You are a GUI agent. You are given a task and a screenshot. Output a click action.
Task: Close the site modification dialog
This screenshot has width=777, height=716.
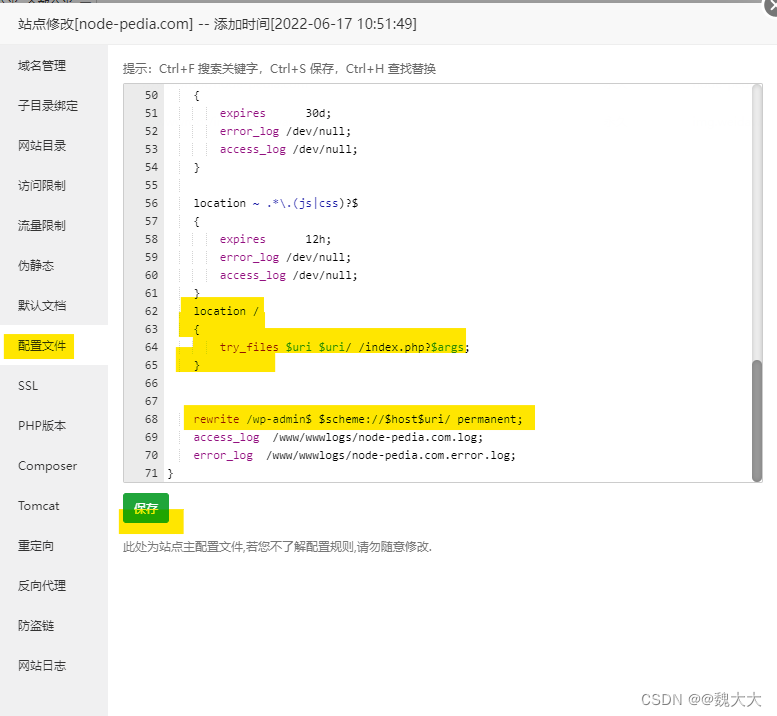click(771, 7)
